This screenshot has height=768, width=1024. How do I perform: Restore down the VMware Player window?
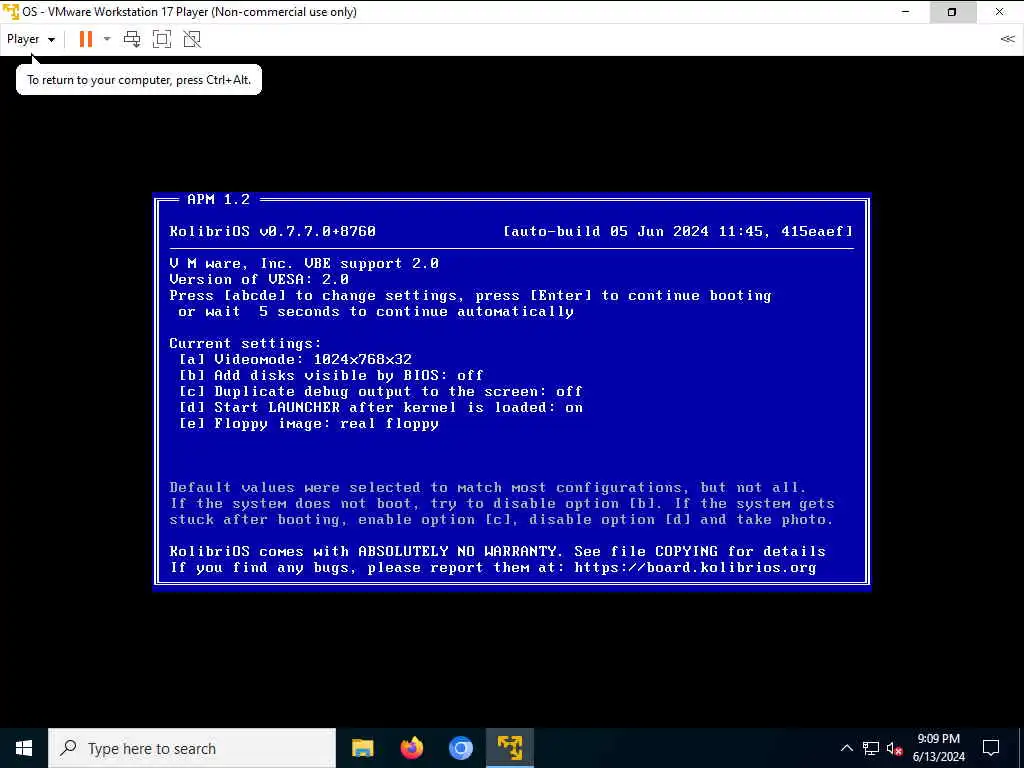pos(952,12)
